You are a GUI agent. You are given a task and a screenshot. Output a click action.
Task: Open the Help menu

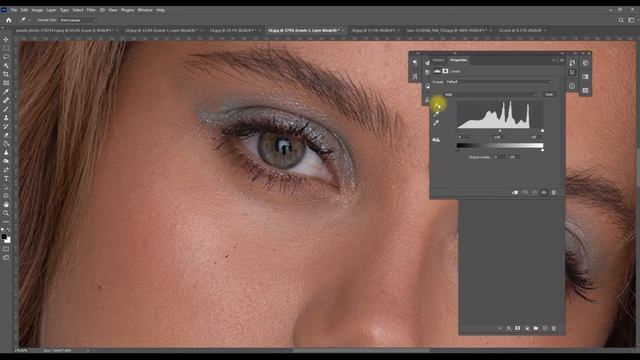tap(160, 10)
